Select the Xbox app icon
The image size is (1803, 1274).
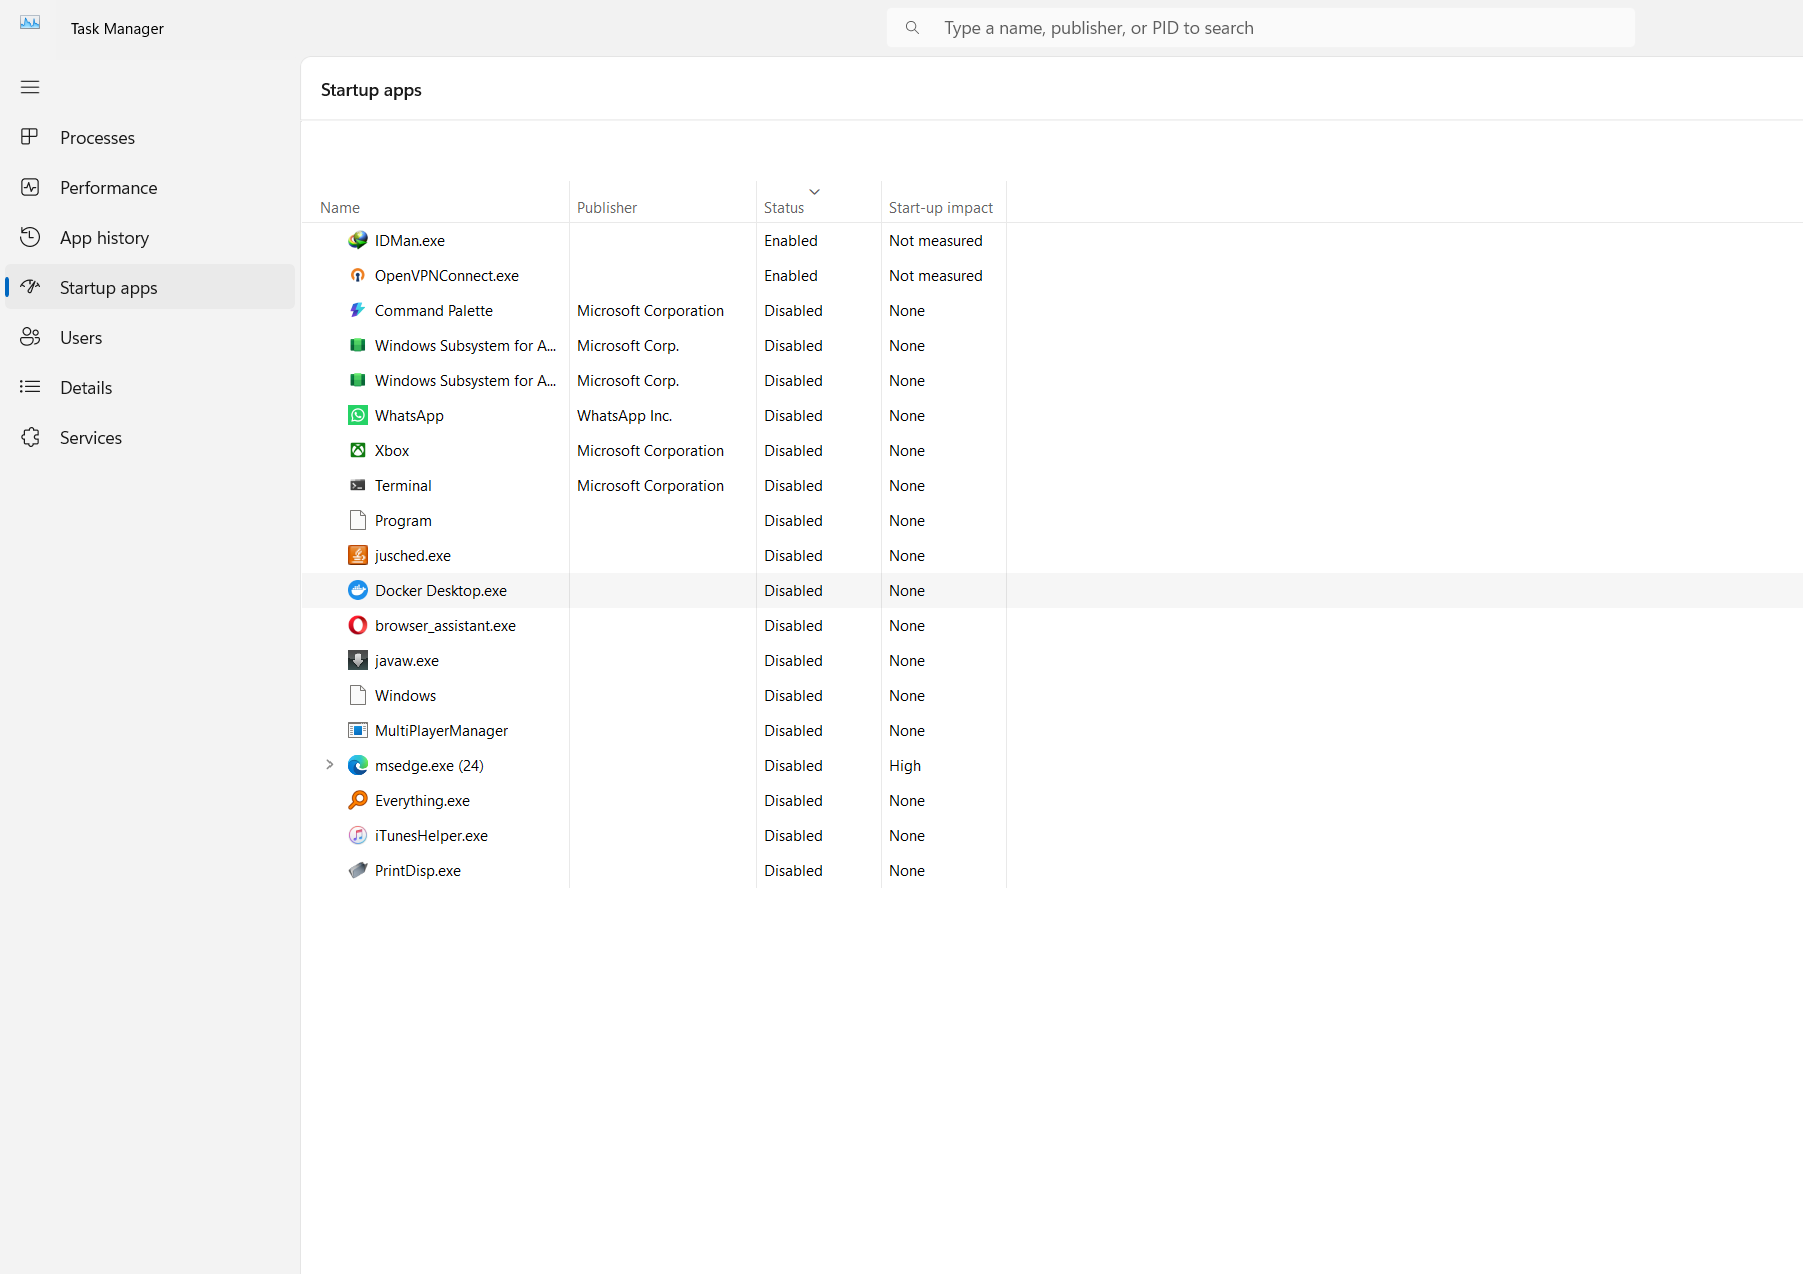pos(358,450)
